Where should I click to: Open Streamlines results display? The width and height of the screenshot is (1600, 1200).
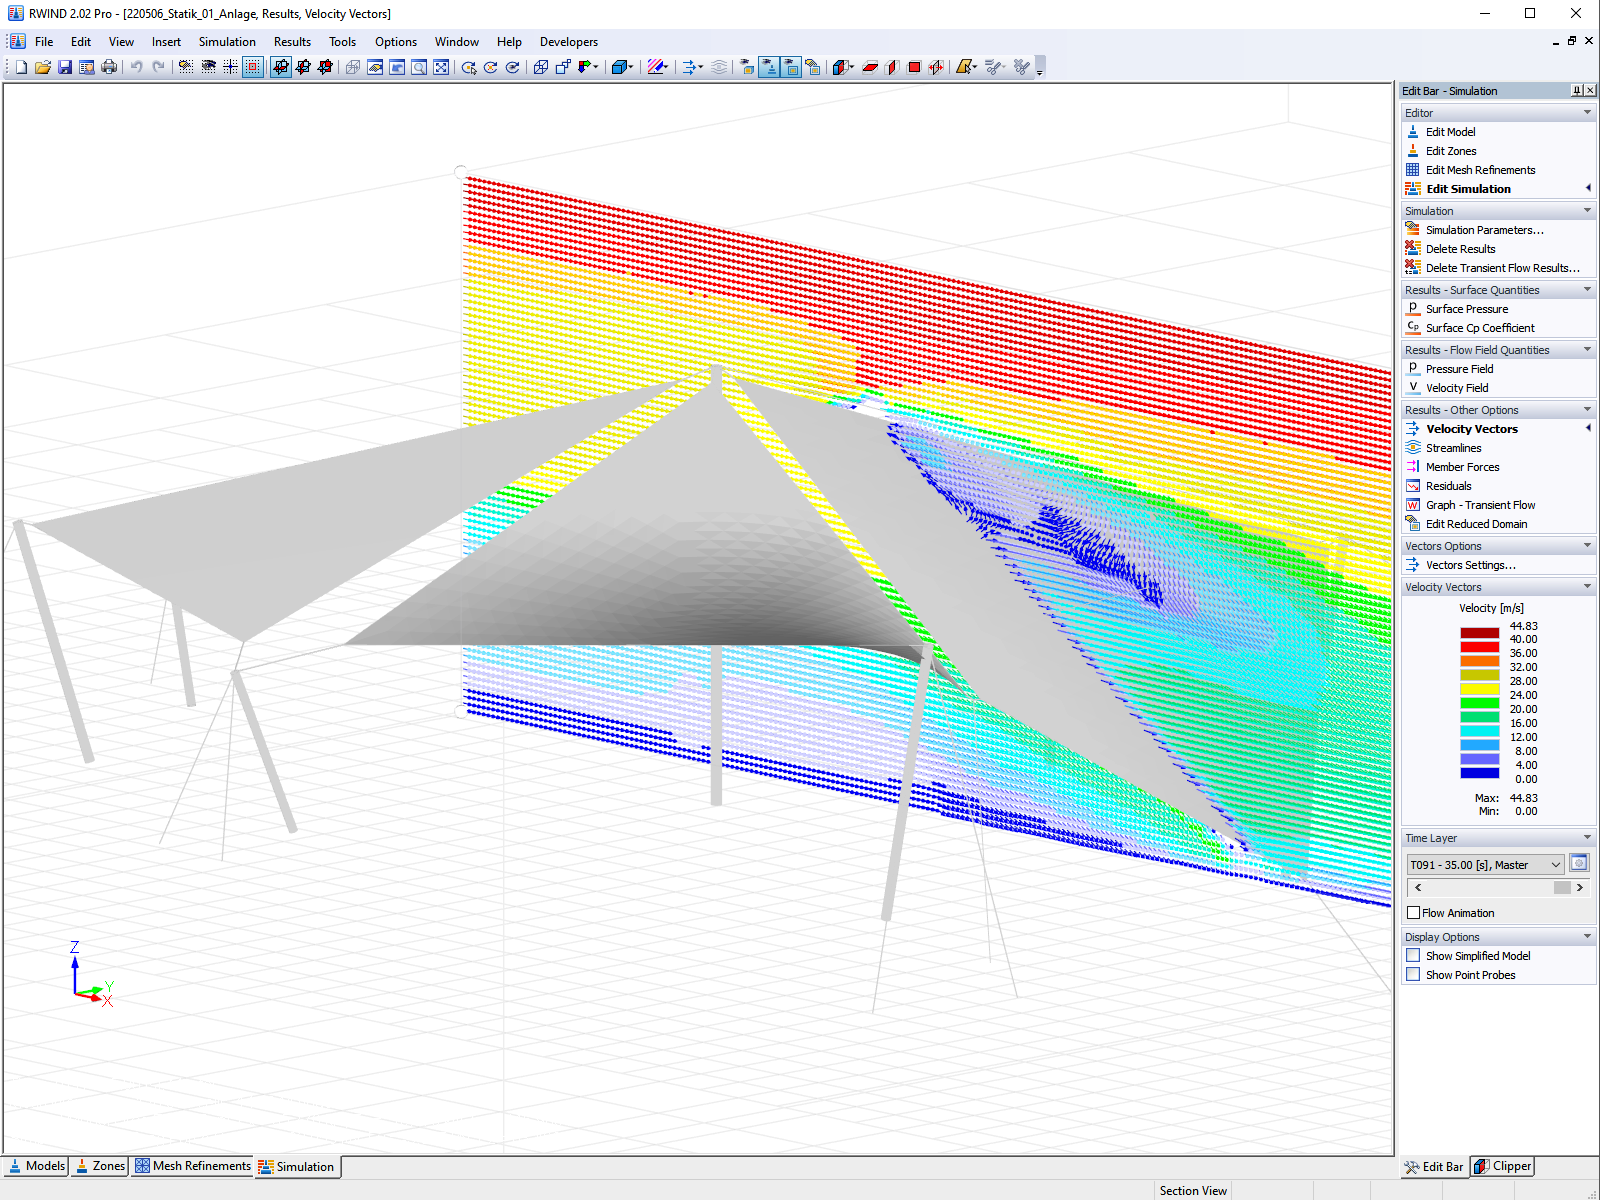coord(1455,447)
